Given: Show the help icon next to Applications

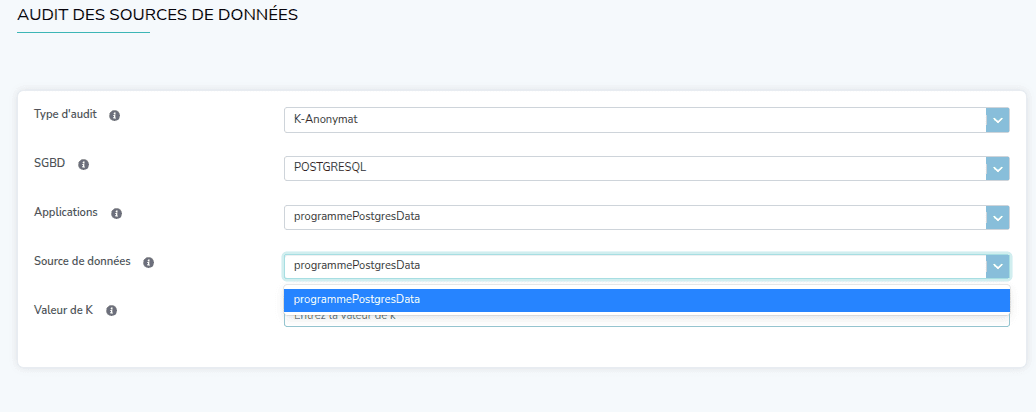Looking at the screenshot, I should pos(116,214).
